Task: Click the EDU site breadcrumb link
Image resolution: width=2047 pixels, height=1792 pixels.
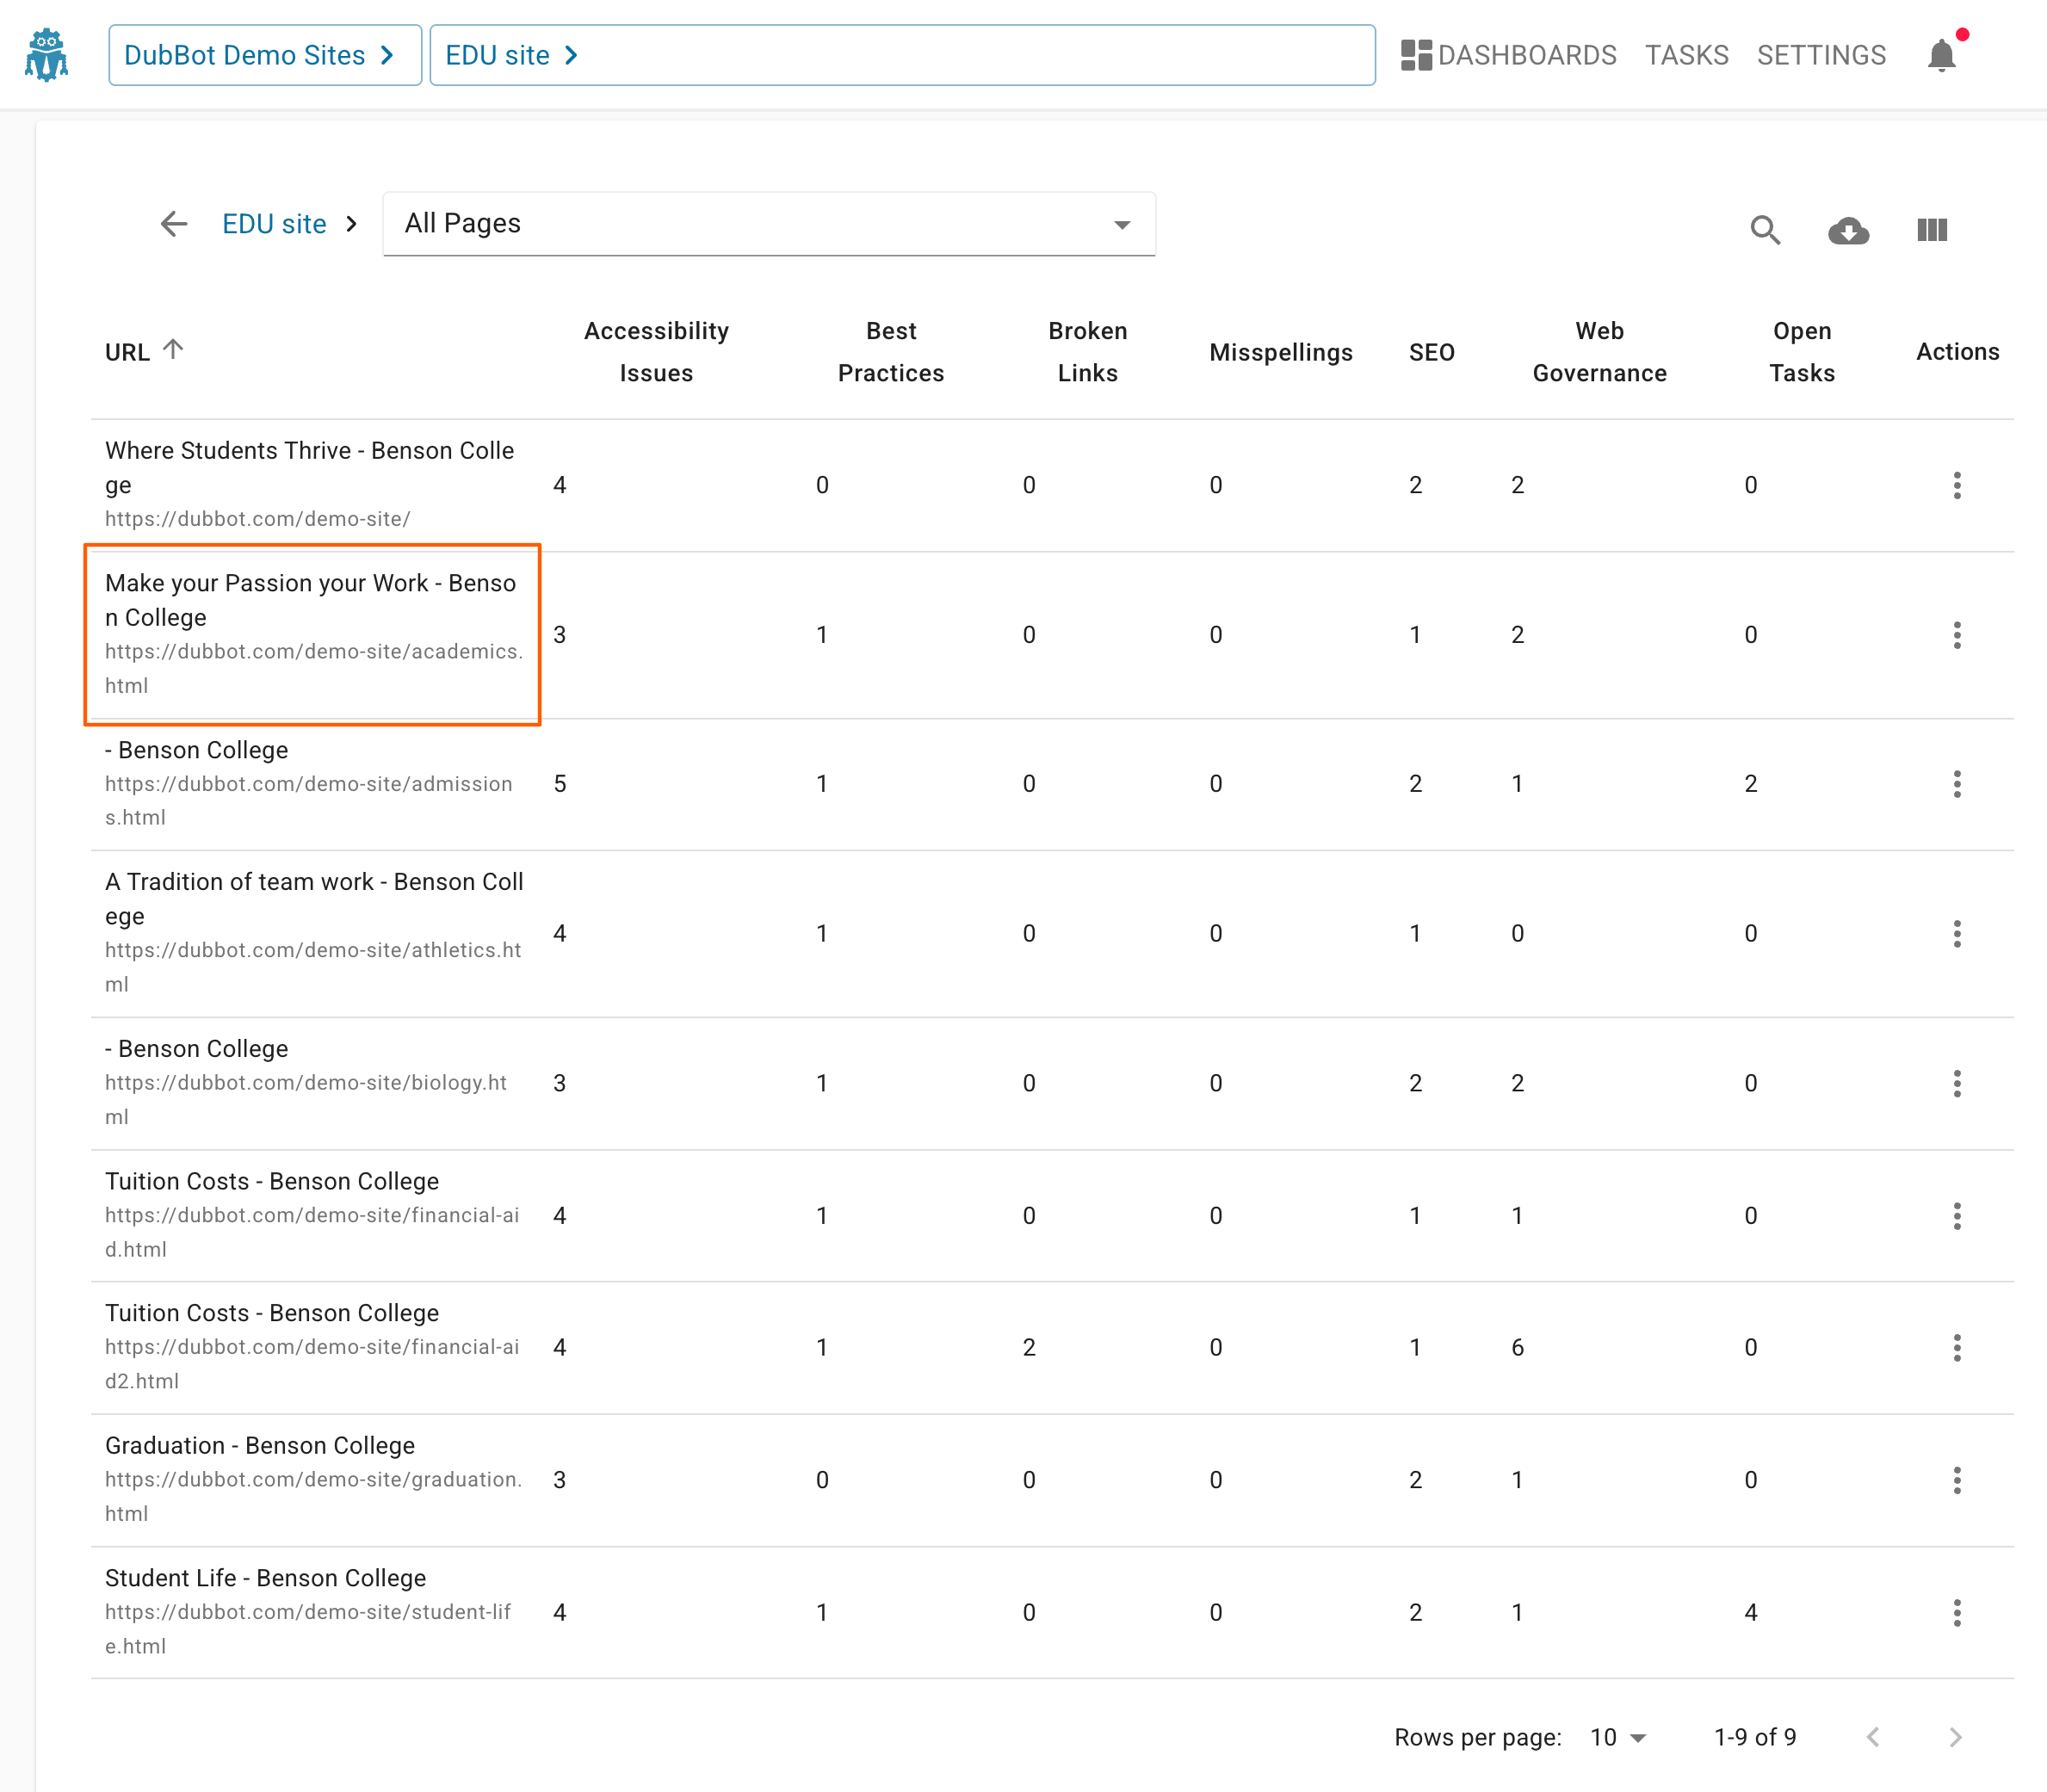Action: click(274, 224)
